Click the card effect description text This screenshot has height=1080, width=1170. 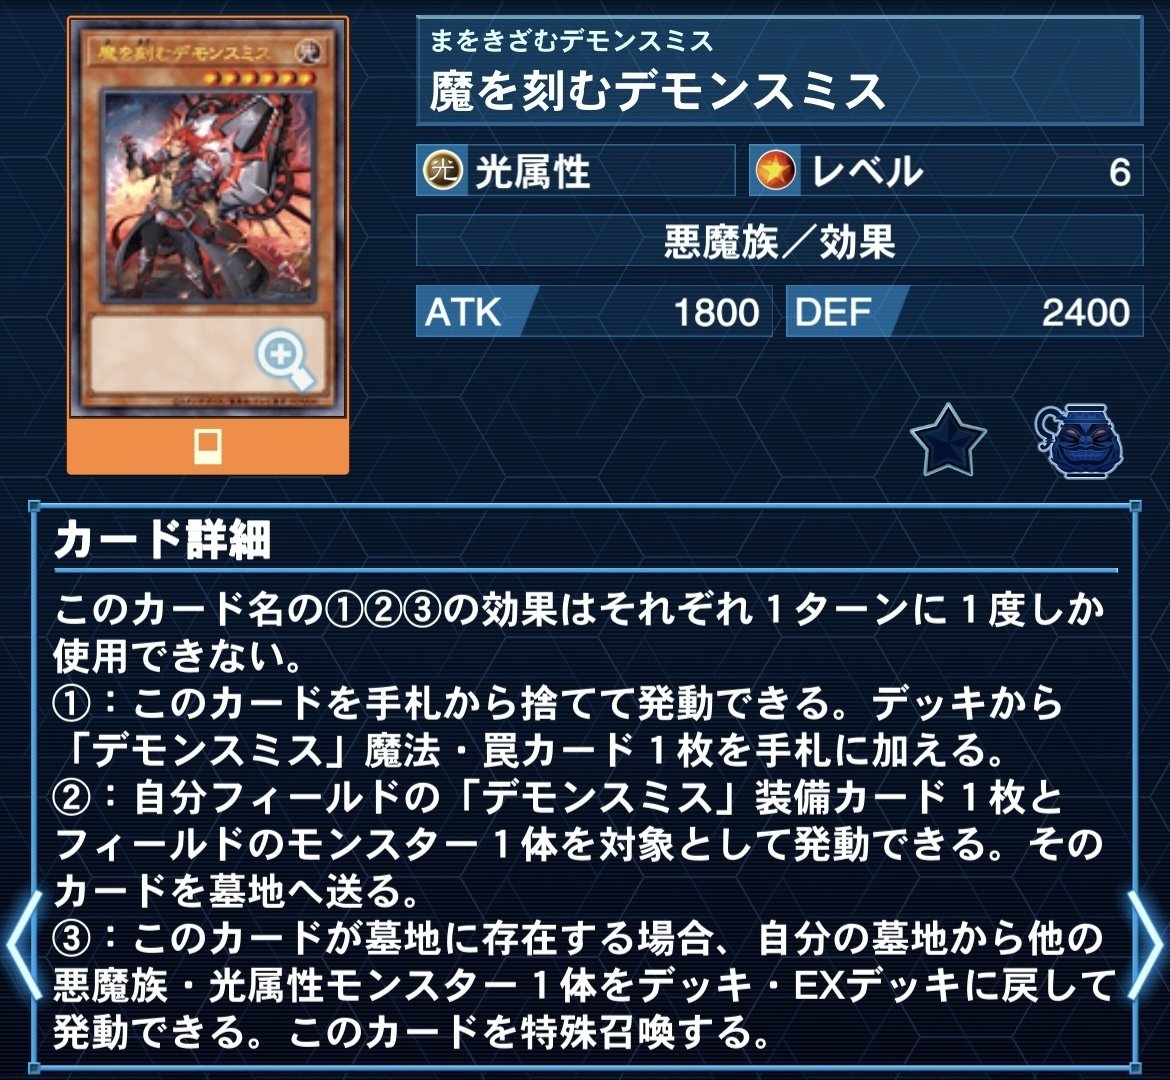584,820
